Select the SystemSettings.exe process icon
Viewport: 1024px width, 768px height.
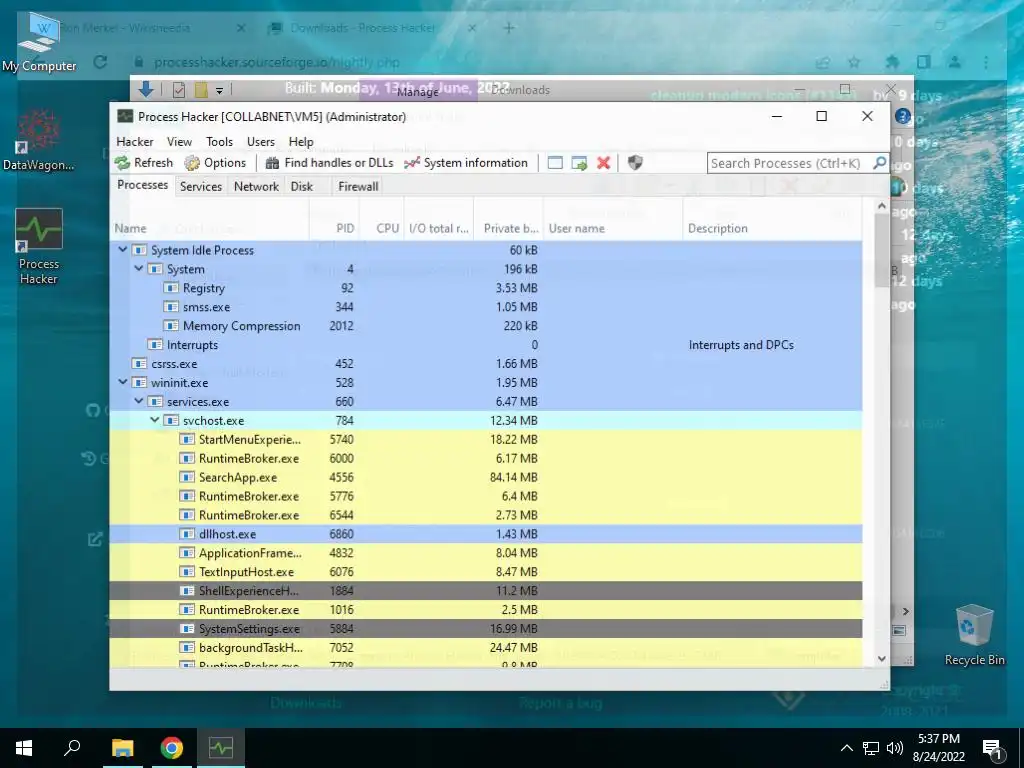click(x=187, y=629)
